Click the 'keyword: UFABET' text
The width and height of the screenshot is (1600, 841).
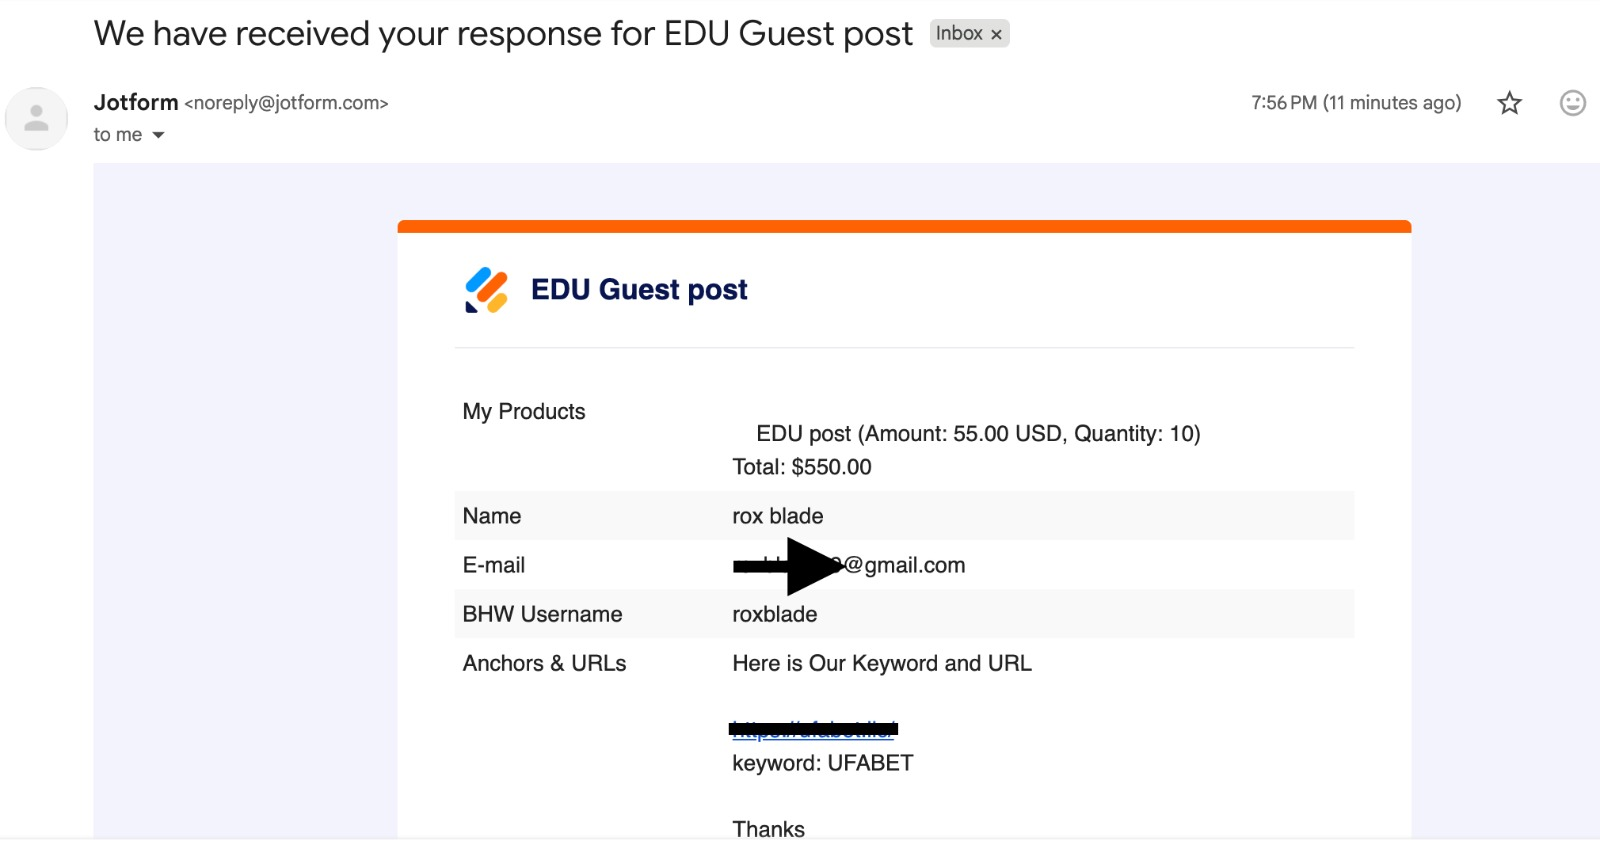[x=823, y=763]
